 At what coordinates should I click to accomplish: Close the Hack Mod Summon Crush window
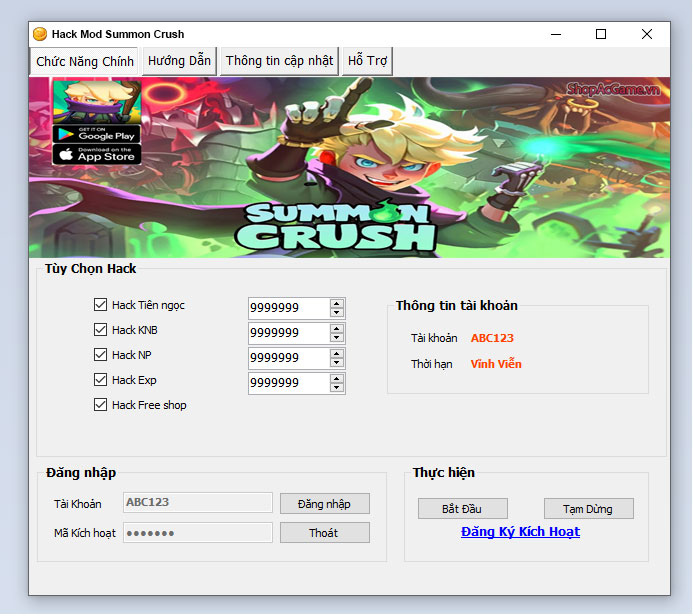click(647, 34)
